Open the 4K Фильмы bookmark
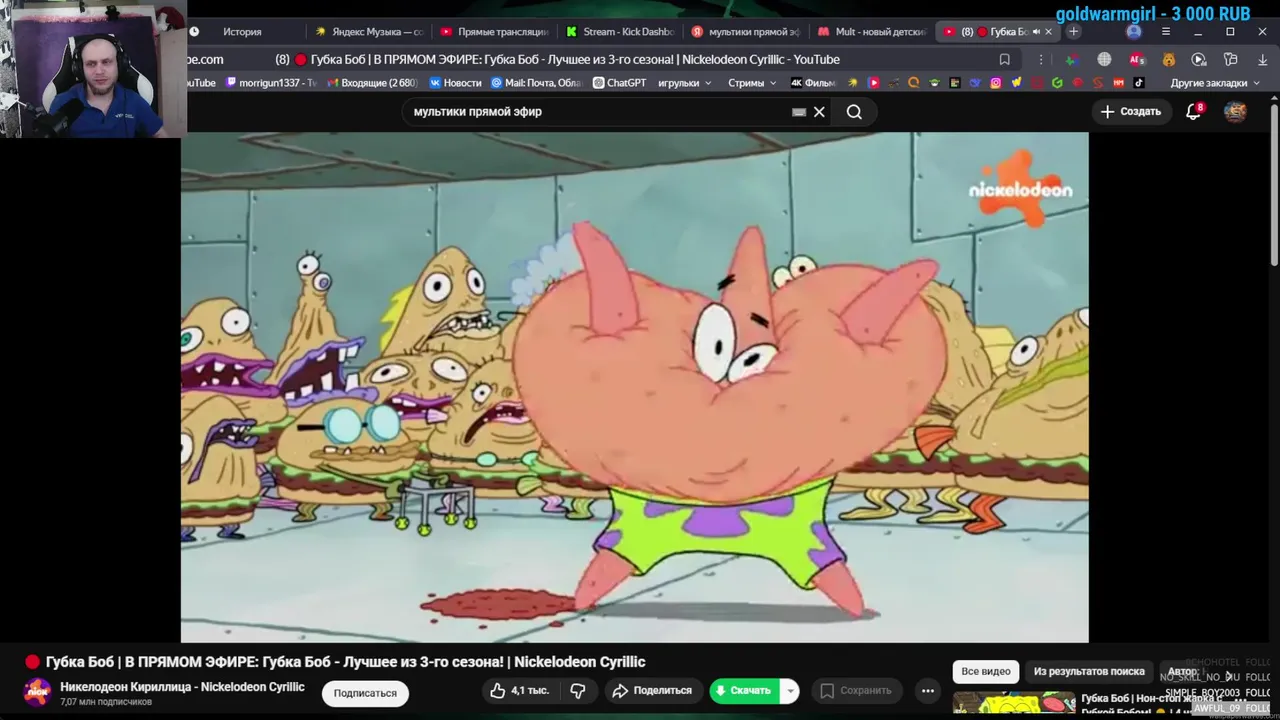This screenshot has height=720, width=1280. click(x=812, y=83)
